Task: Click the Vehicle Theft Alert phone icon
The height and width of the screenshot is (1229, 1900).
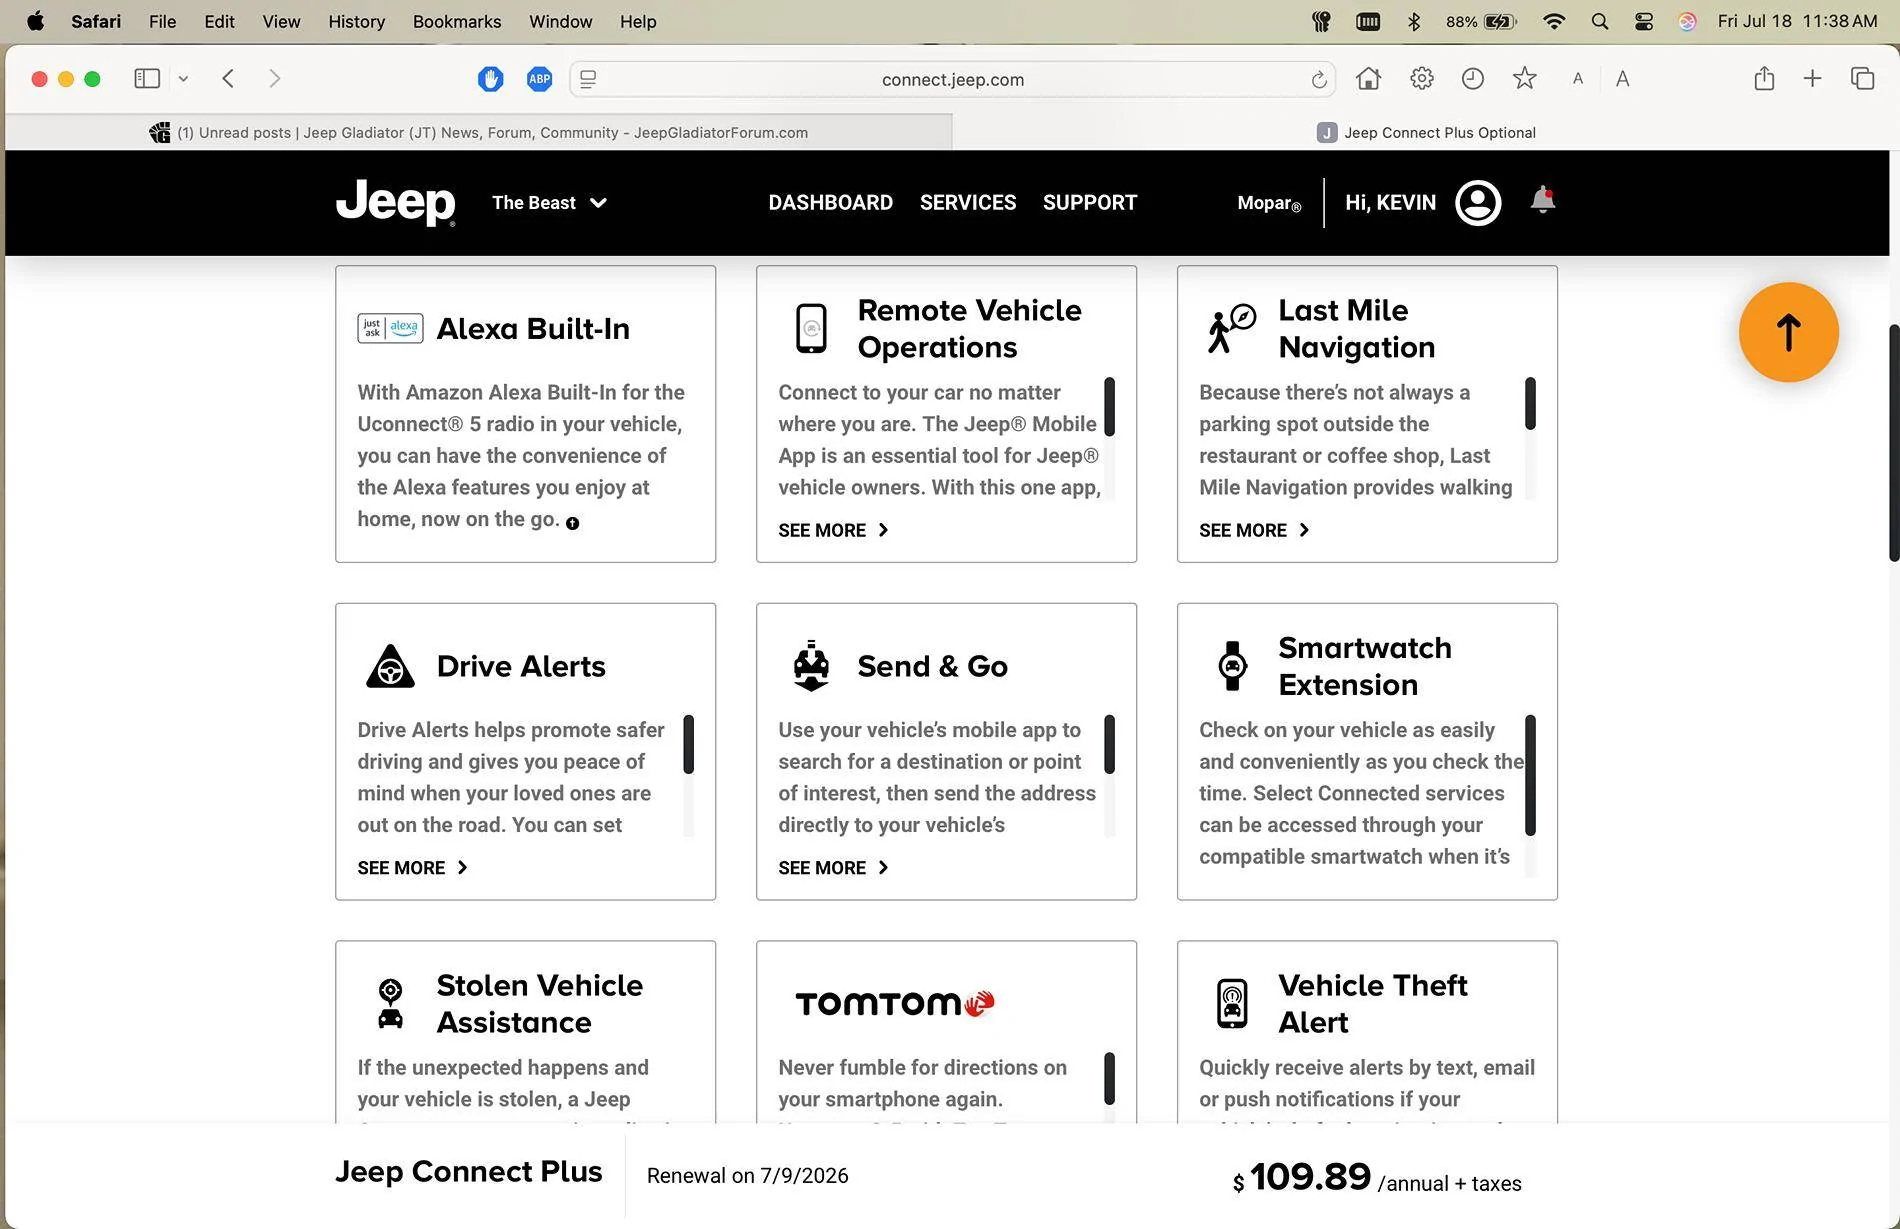Action: click(x=1232, y=1003)
